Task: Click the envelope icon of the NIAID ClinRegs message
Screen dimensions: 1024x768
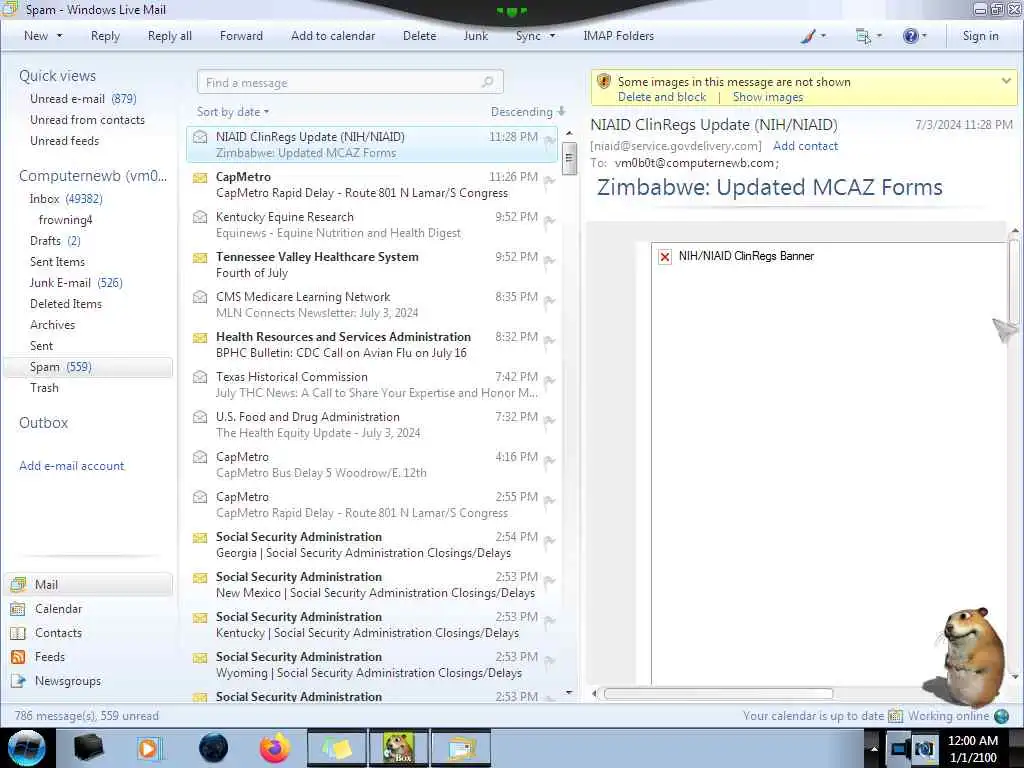Action: [x=200, y=137]
